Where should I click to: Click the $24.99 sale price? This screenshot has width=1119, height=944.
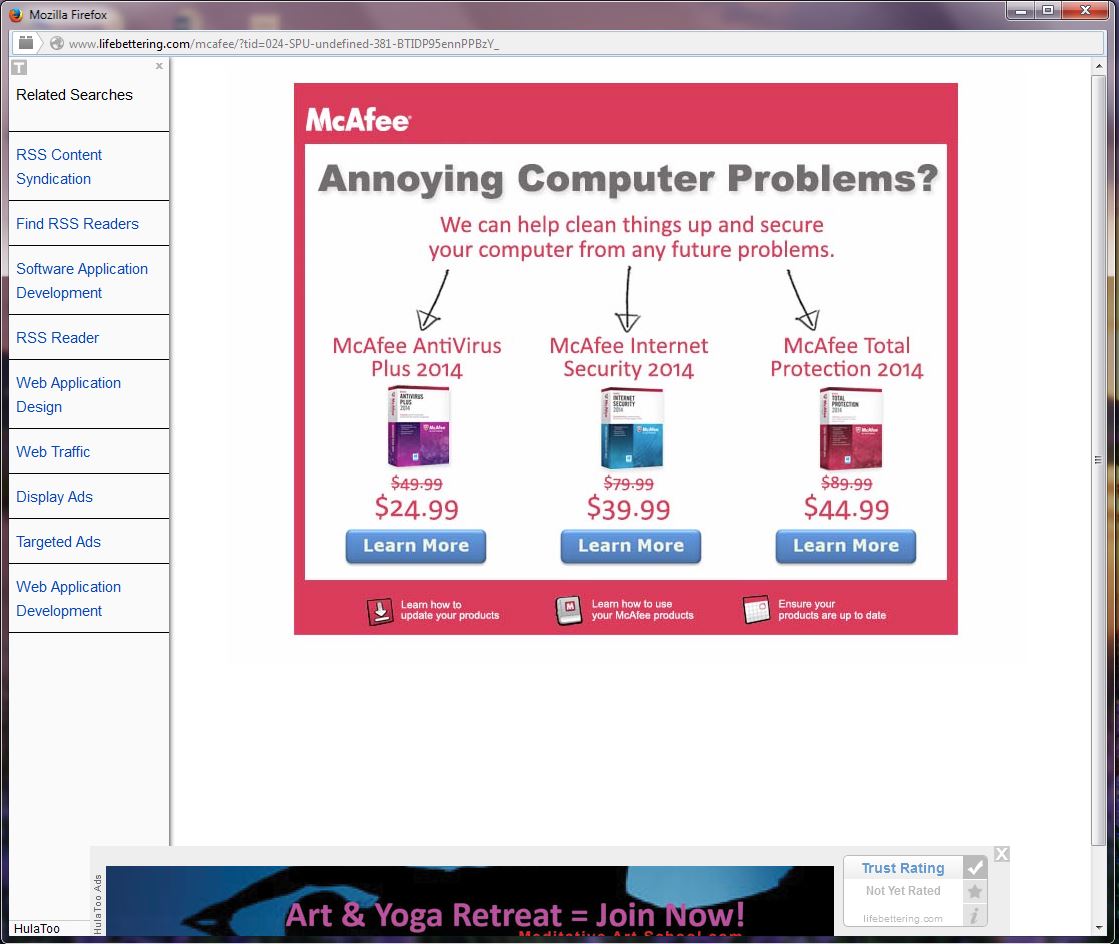417,509
